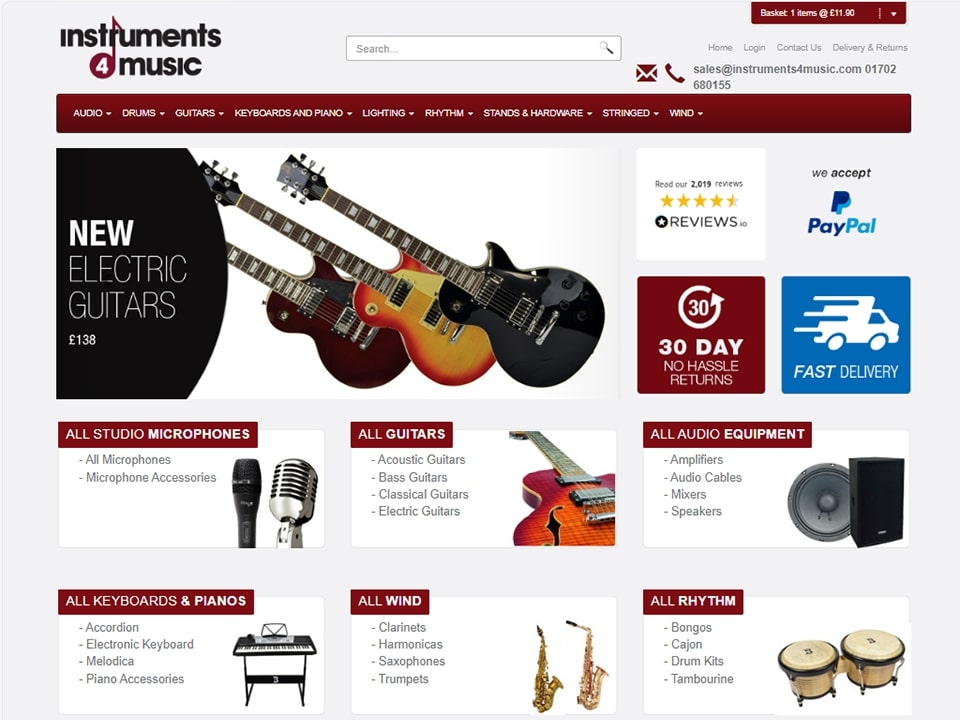Viewport: 960px width, 720px height.
Task: Open the 30 Day No Hassle Returns tile
Action: point(701,335)
